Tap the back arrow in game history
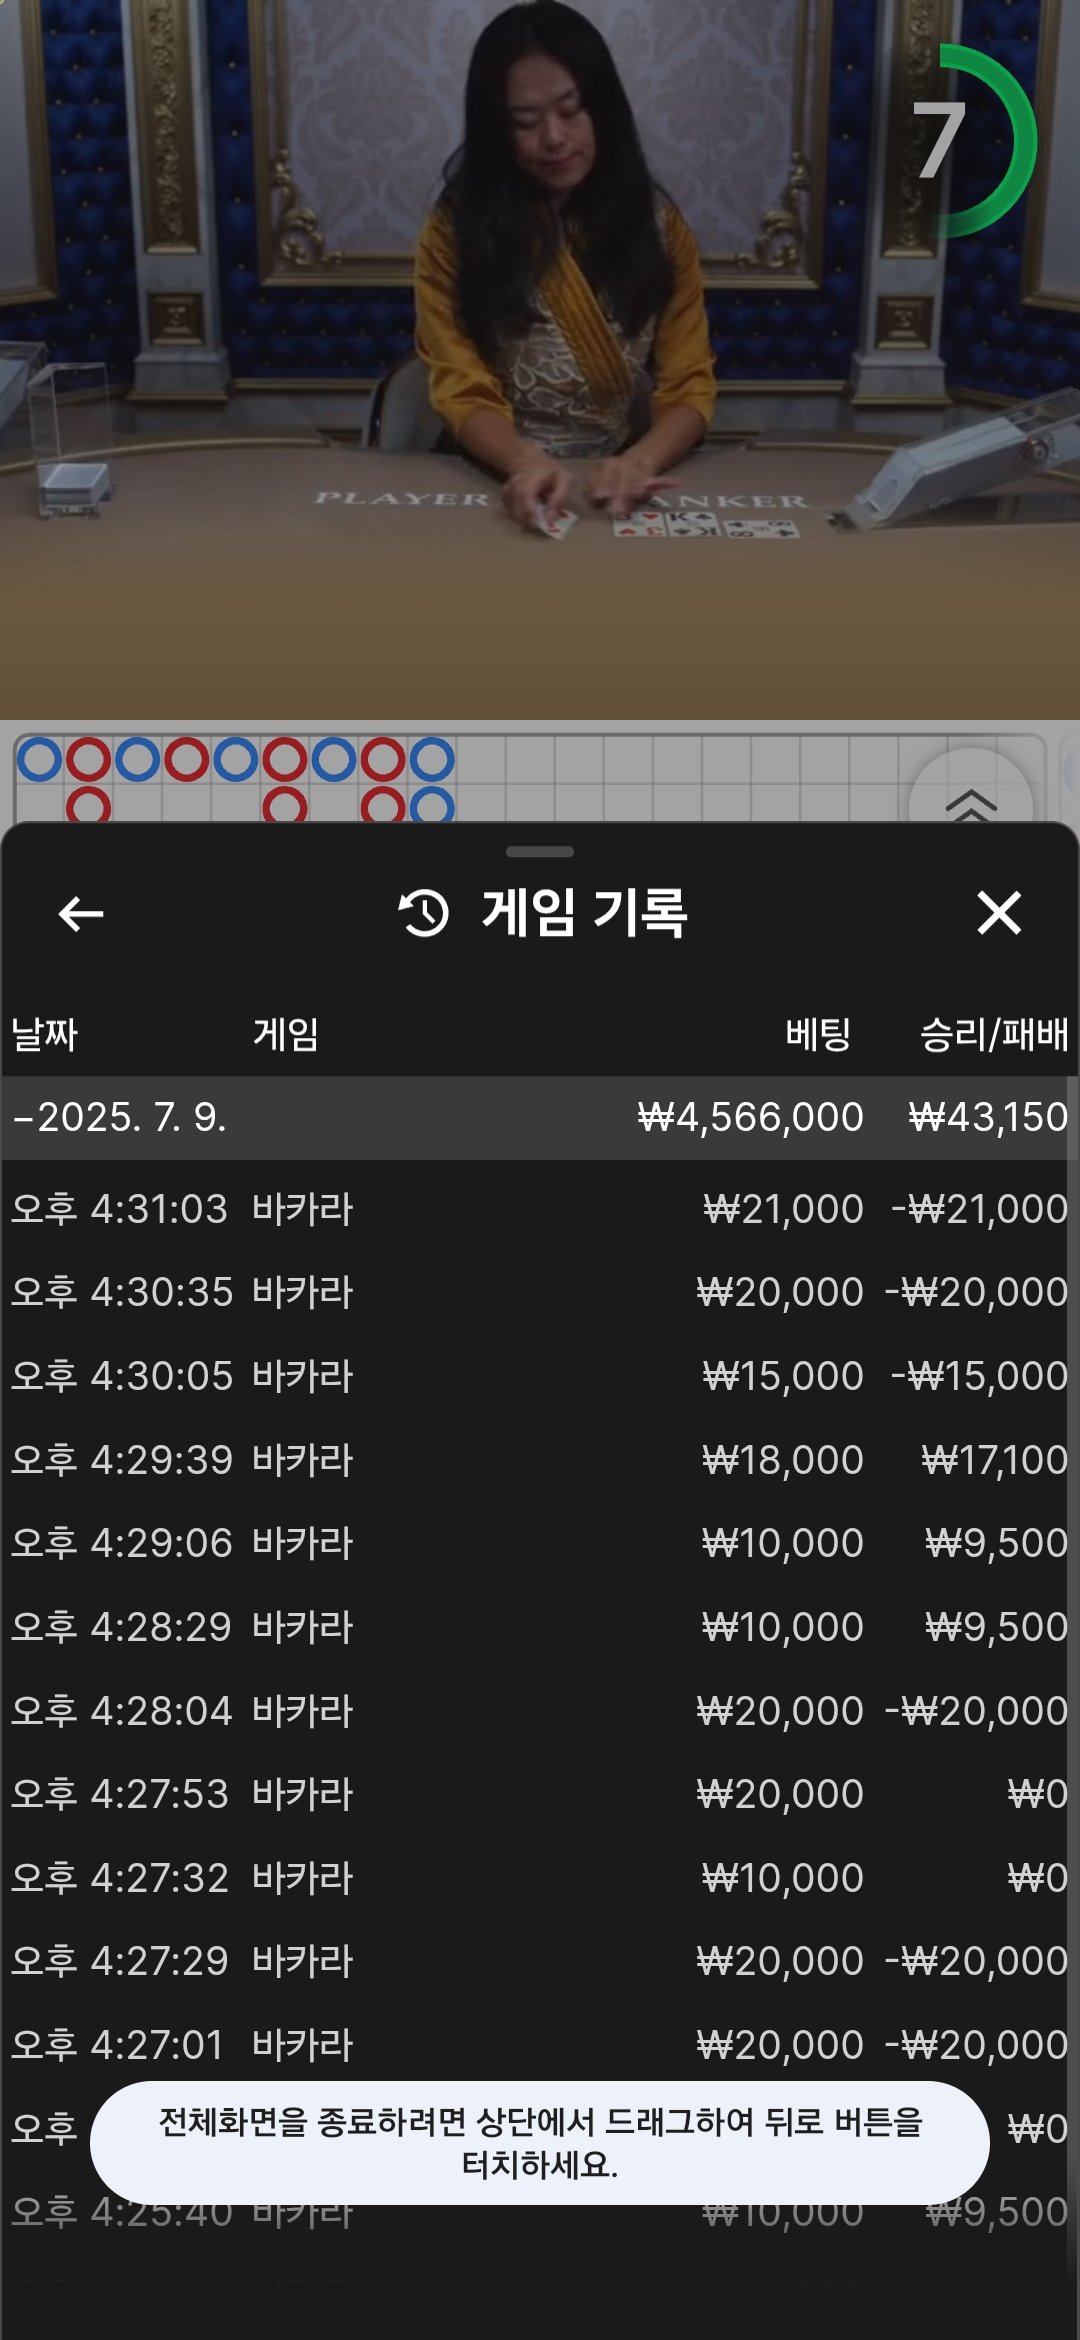This screenshot has width=1080, height=2340. pyautogui.click(x=81, y=913)
